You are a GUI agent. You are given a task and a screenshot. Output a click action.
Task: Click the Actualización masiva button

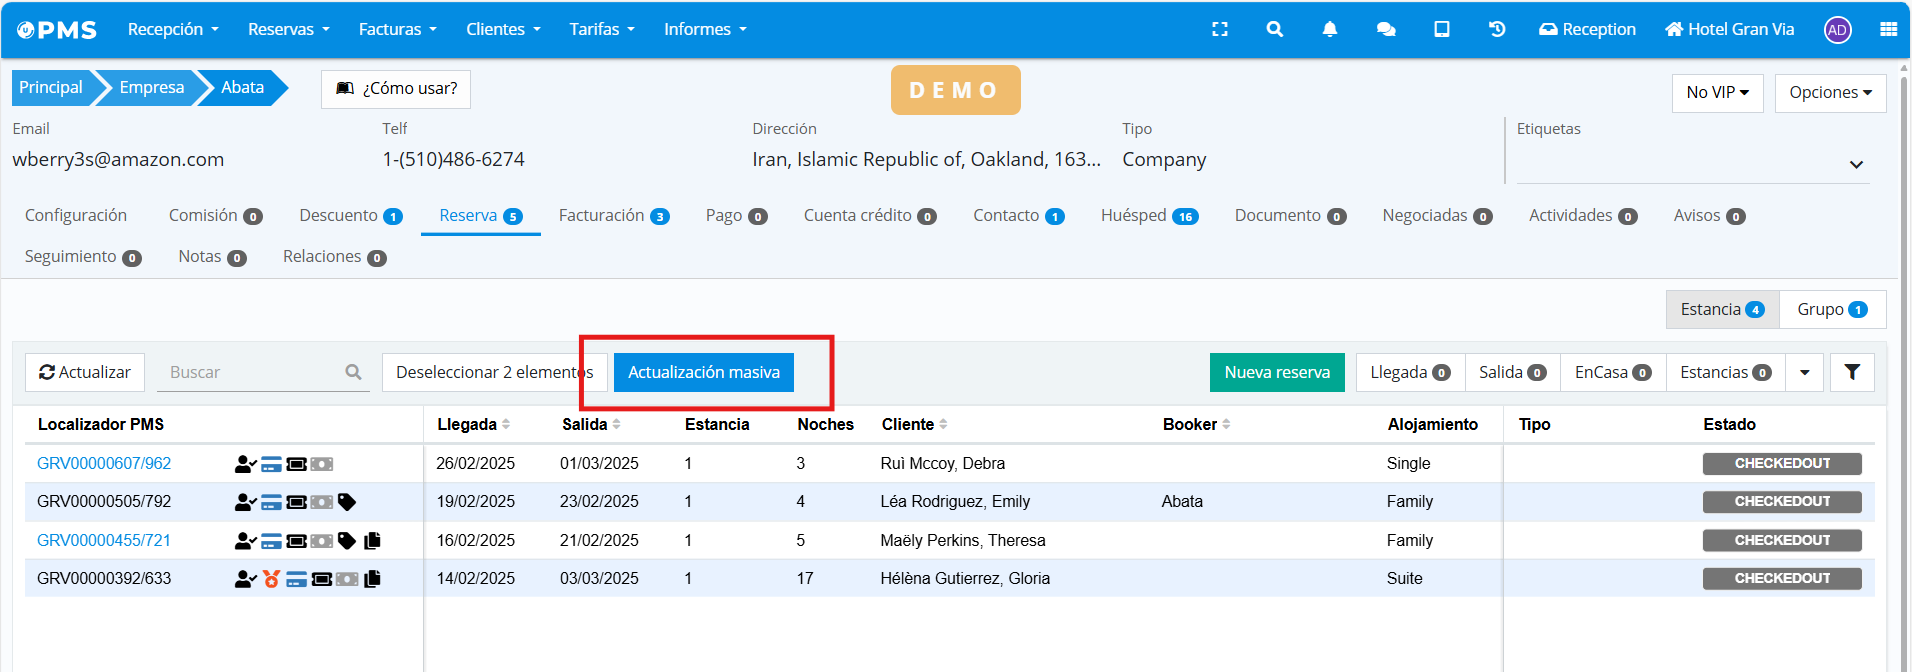point(703,372)
